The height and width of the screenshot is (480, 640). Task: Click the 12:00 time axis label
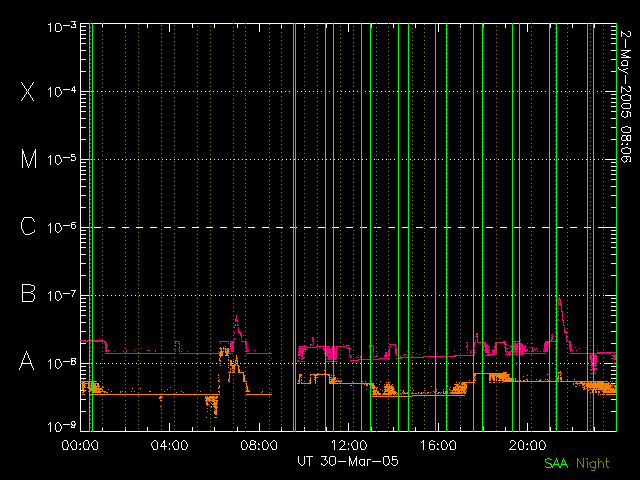coord(349,445)
